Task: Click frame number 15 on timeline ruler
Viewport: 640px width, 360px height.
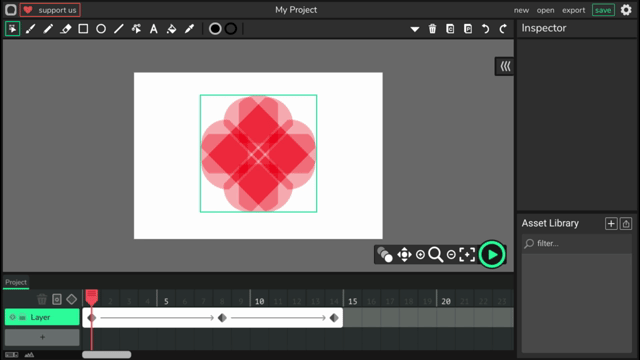Action: (x=353, y=301)
